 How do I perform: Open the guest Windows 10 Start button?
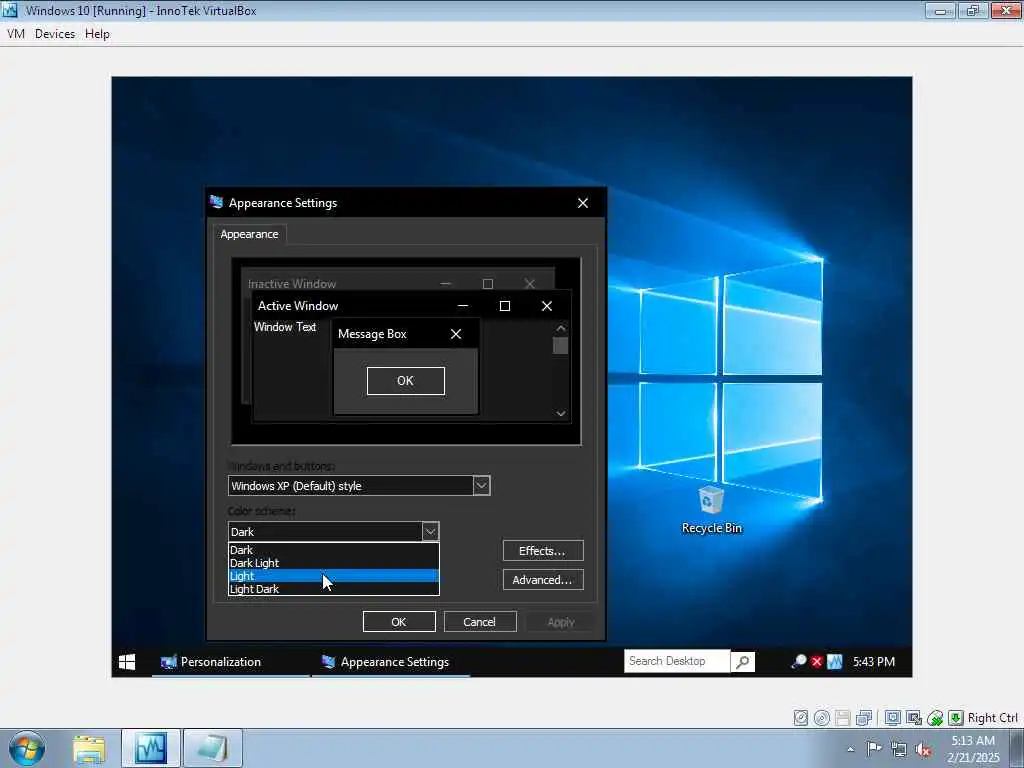(127, 662)
